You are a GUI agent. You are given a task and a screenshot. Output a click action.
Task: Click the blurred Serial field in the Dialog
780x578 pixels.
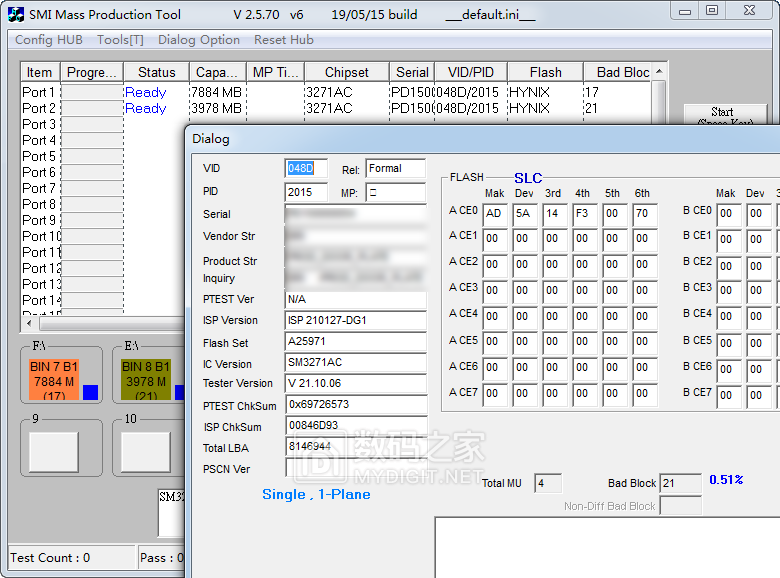pyautogui.click(x=356, y=213)
